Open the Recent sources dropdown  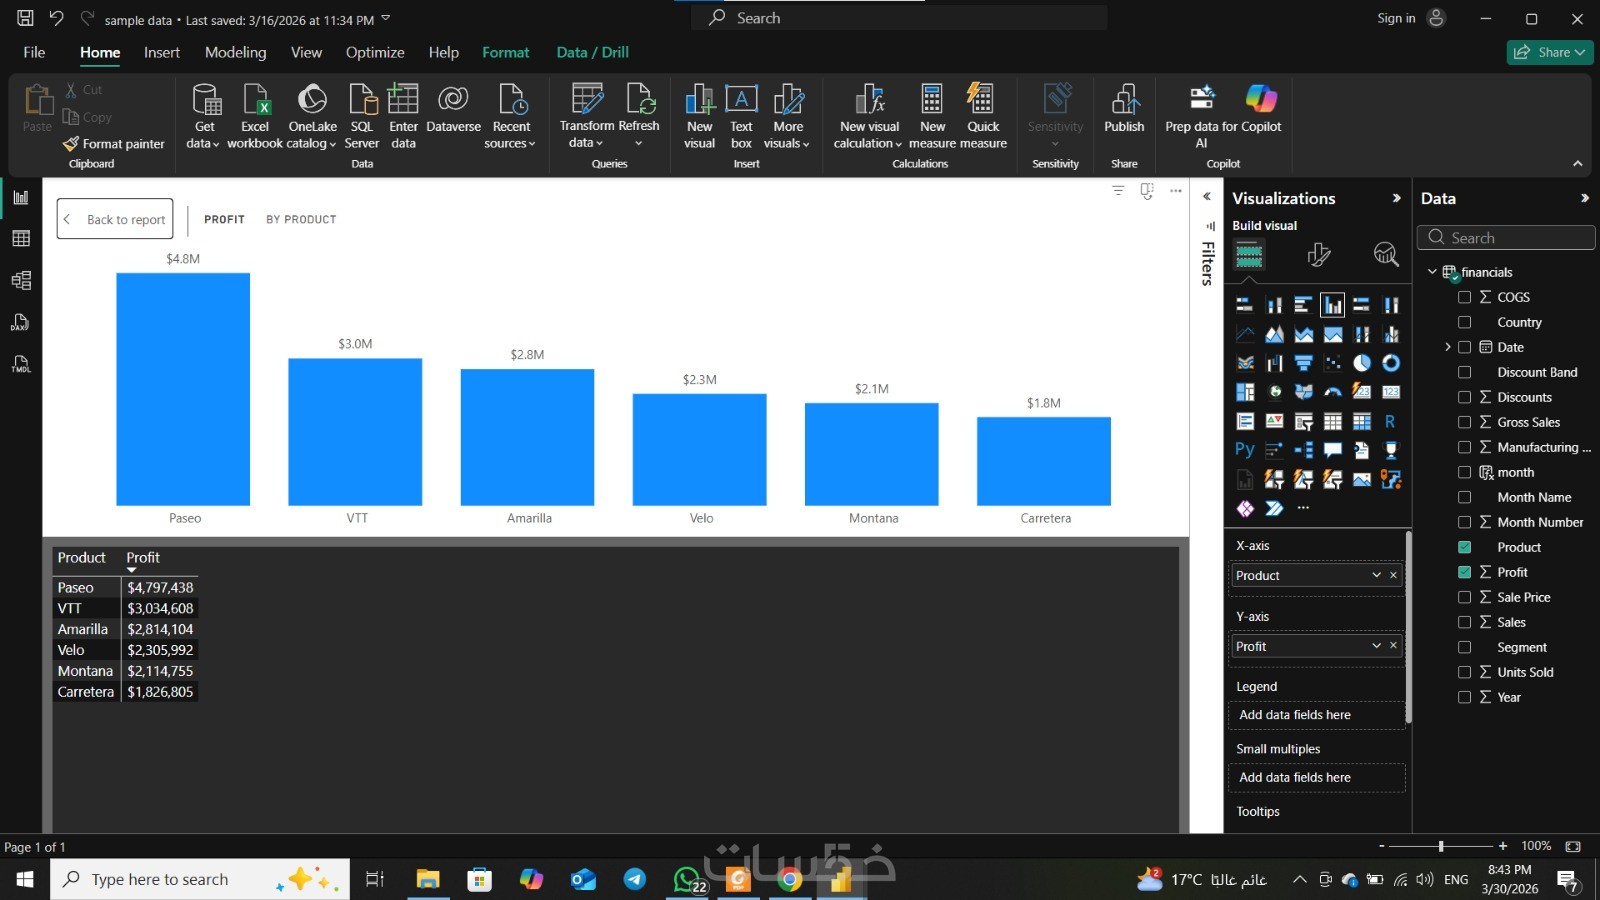(x=511, y=116)
